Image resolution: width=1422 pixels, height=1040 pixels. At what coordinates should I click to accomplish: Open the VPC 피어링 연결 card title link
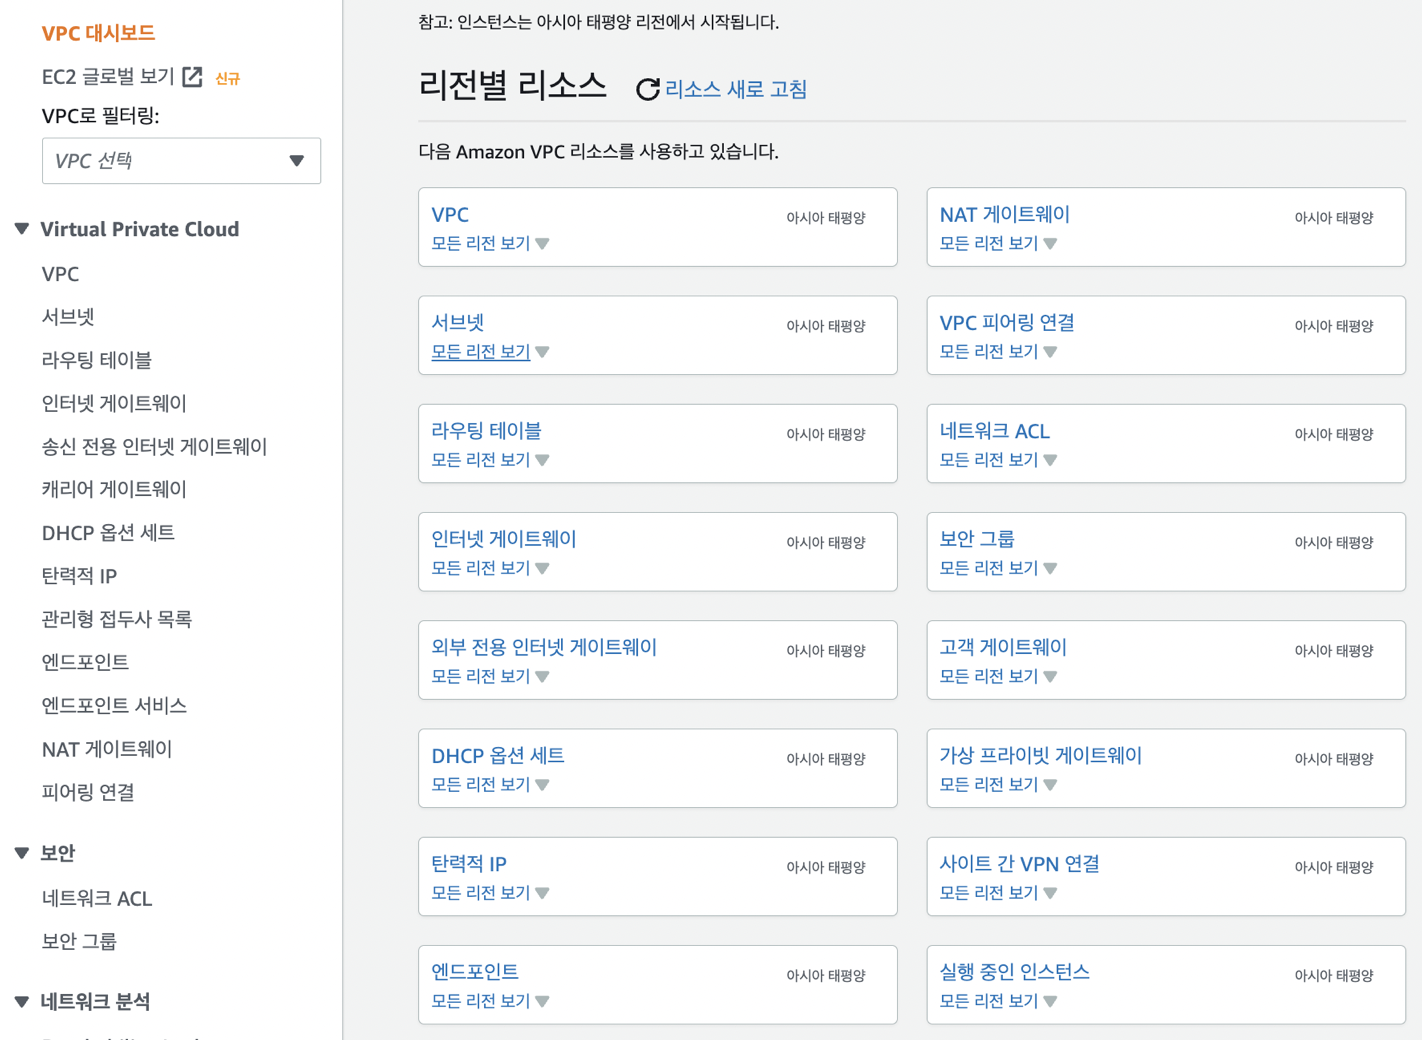[x=1007, y=322]
